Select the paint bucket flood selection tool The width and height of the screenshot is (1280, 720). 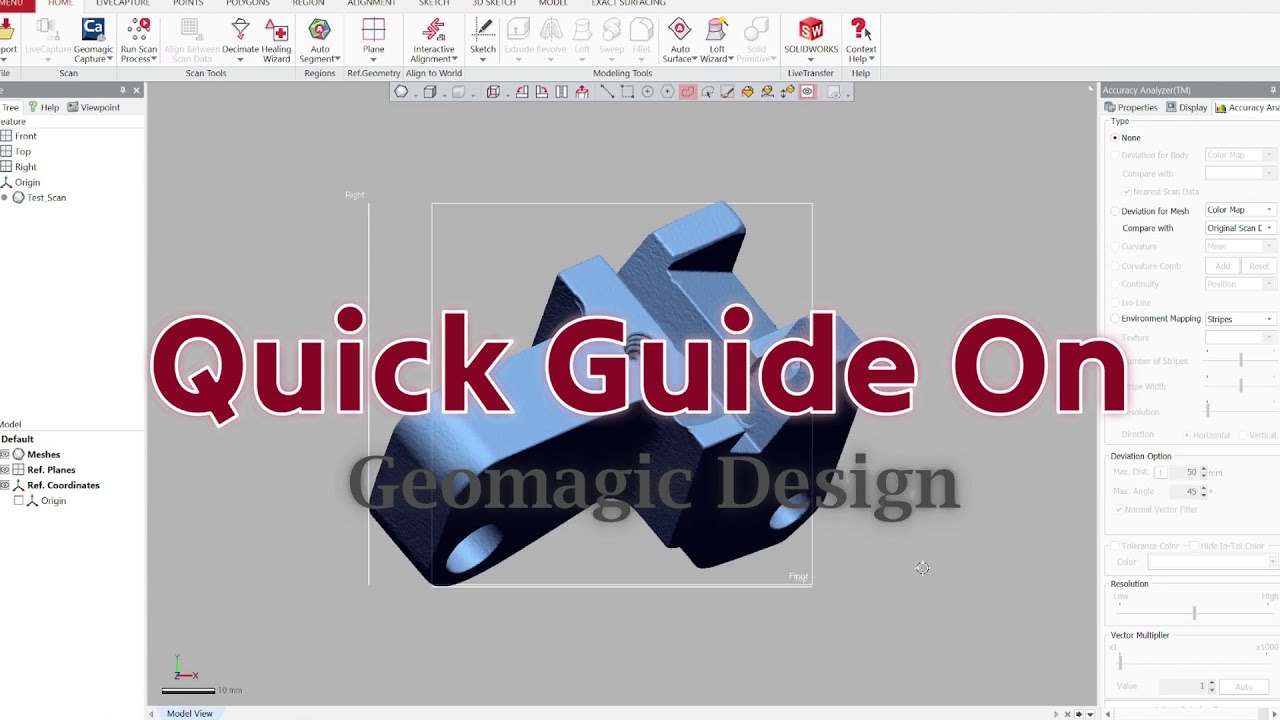coord(747,92)
